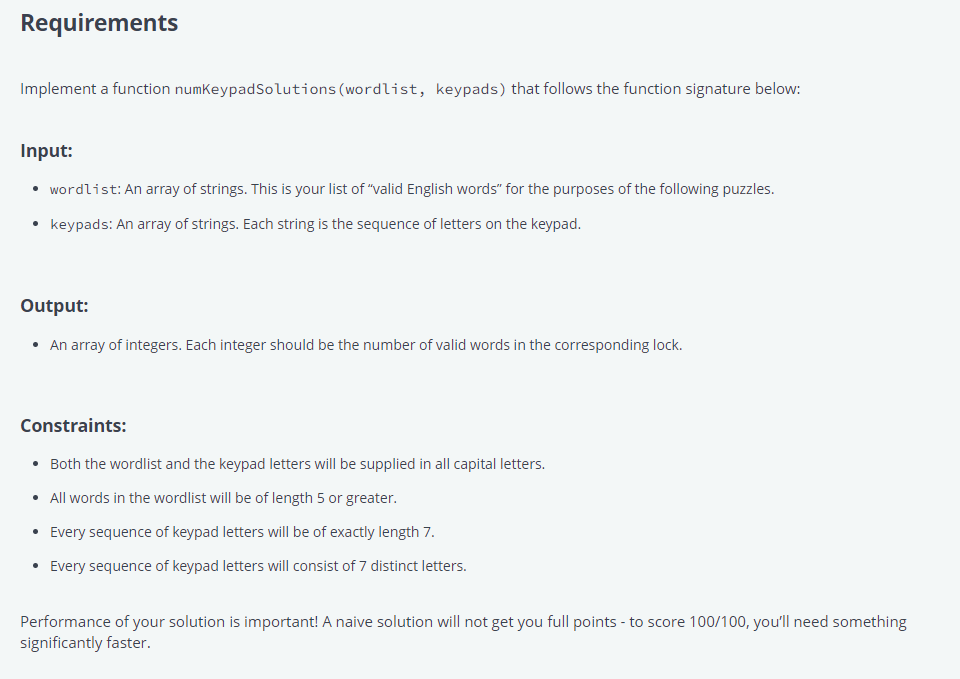Click the words "significantly faster"
Screen dimensions: 960x679
84,643
